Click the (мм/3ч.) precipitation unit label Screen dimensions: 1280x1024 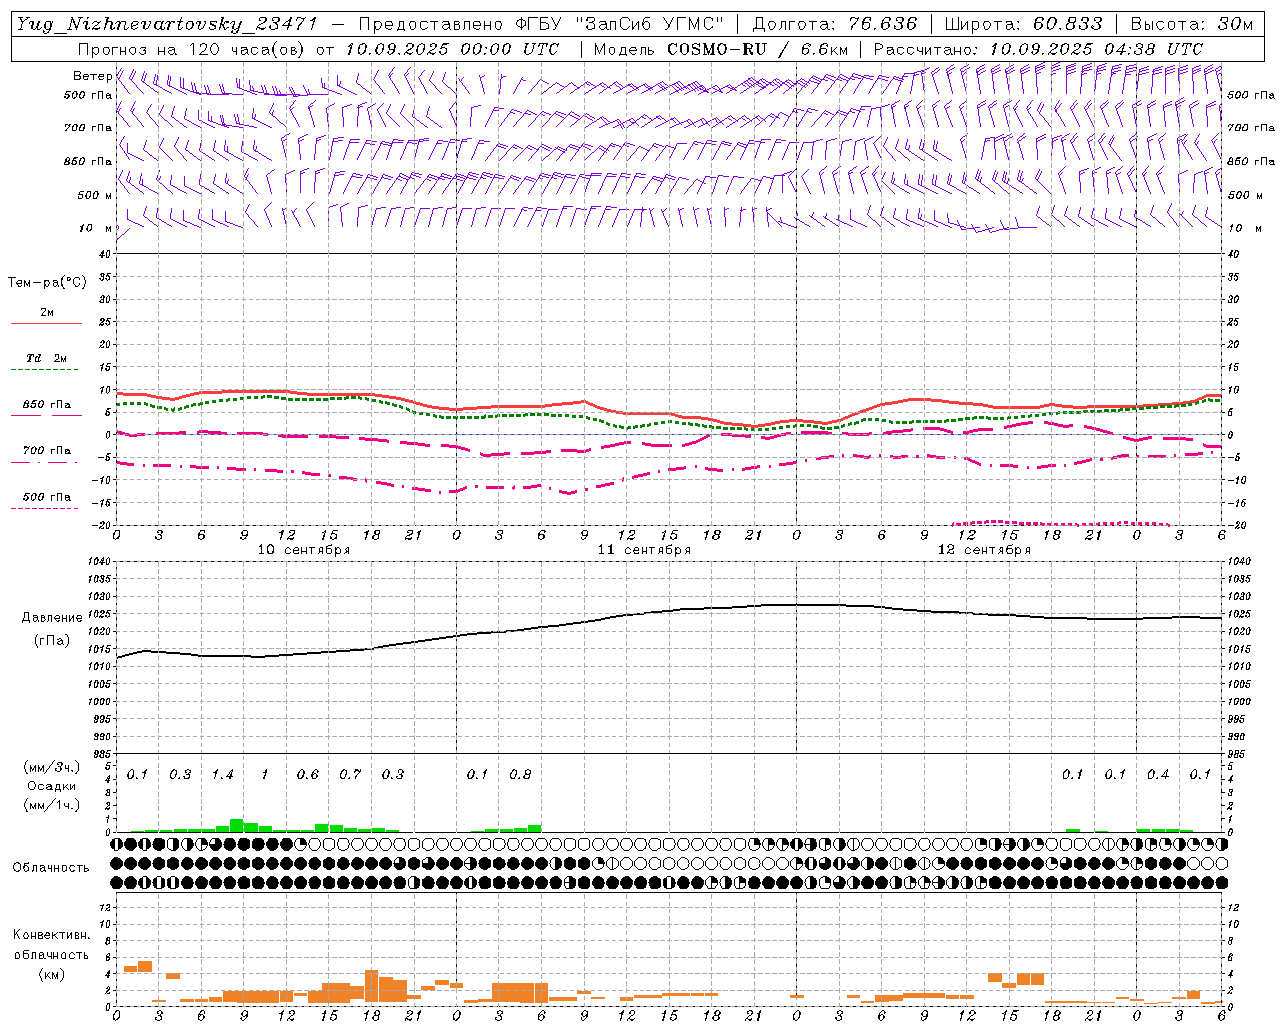click(52, 767)
